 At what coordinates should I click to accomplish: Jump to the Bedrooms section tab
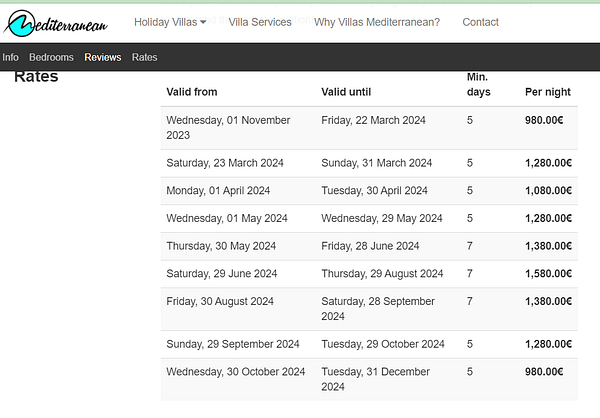(51, 57)
